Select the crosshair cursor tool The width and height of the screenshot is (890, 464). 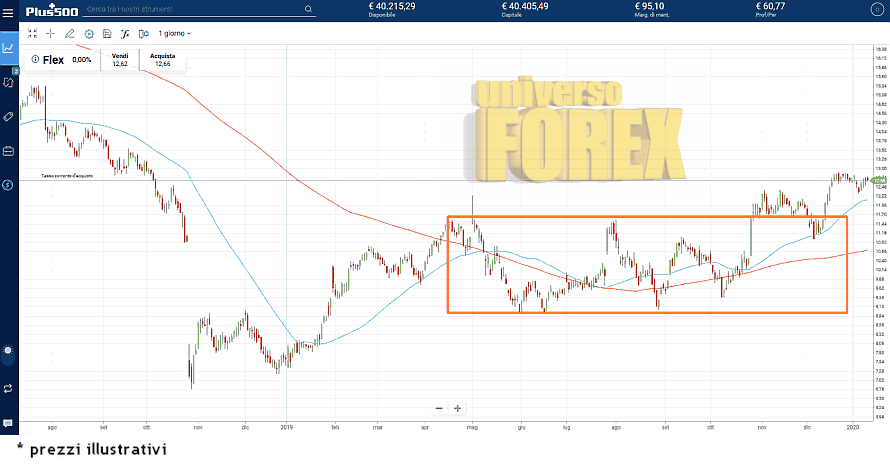pos(50,33)
